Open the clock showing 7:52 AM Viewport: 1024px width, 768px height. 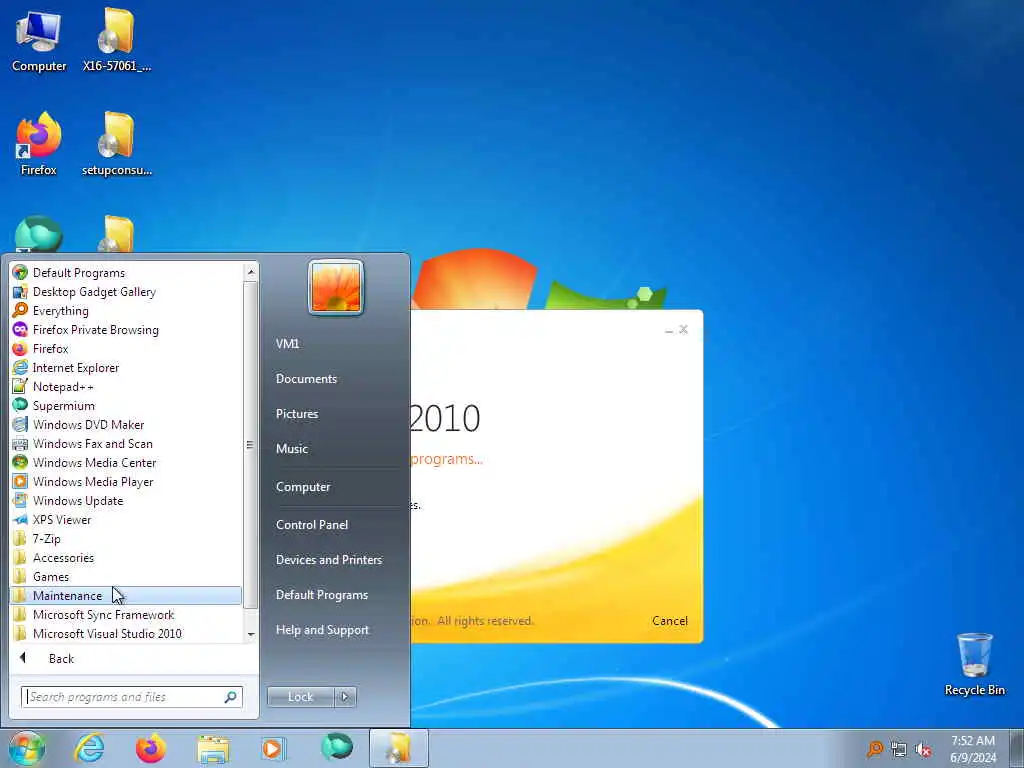pos(973,749)
